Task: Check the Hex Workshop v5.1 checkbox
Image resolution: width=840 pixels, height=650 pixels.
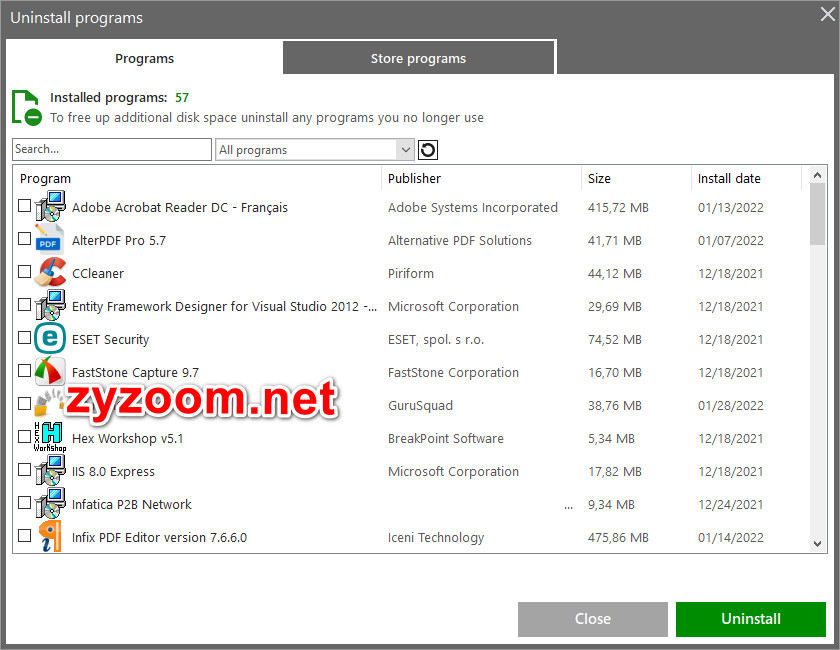Action: [25, 437]
